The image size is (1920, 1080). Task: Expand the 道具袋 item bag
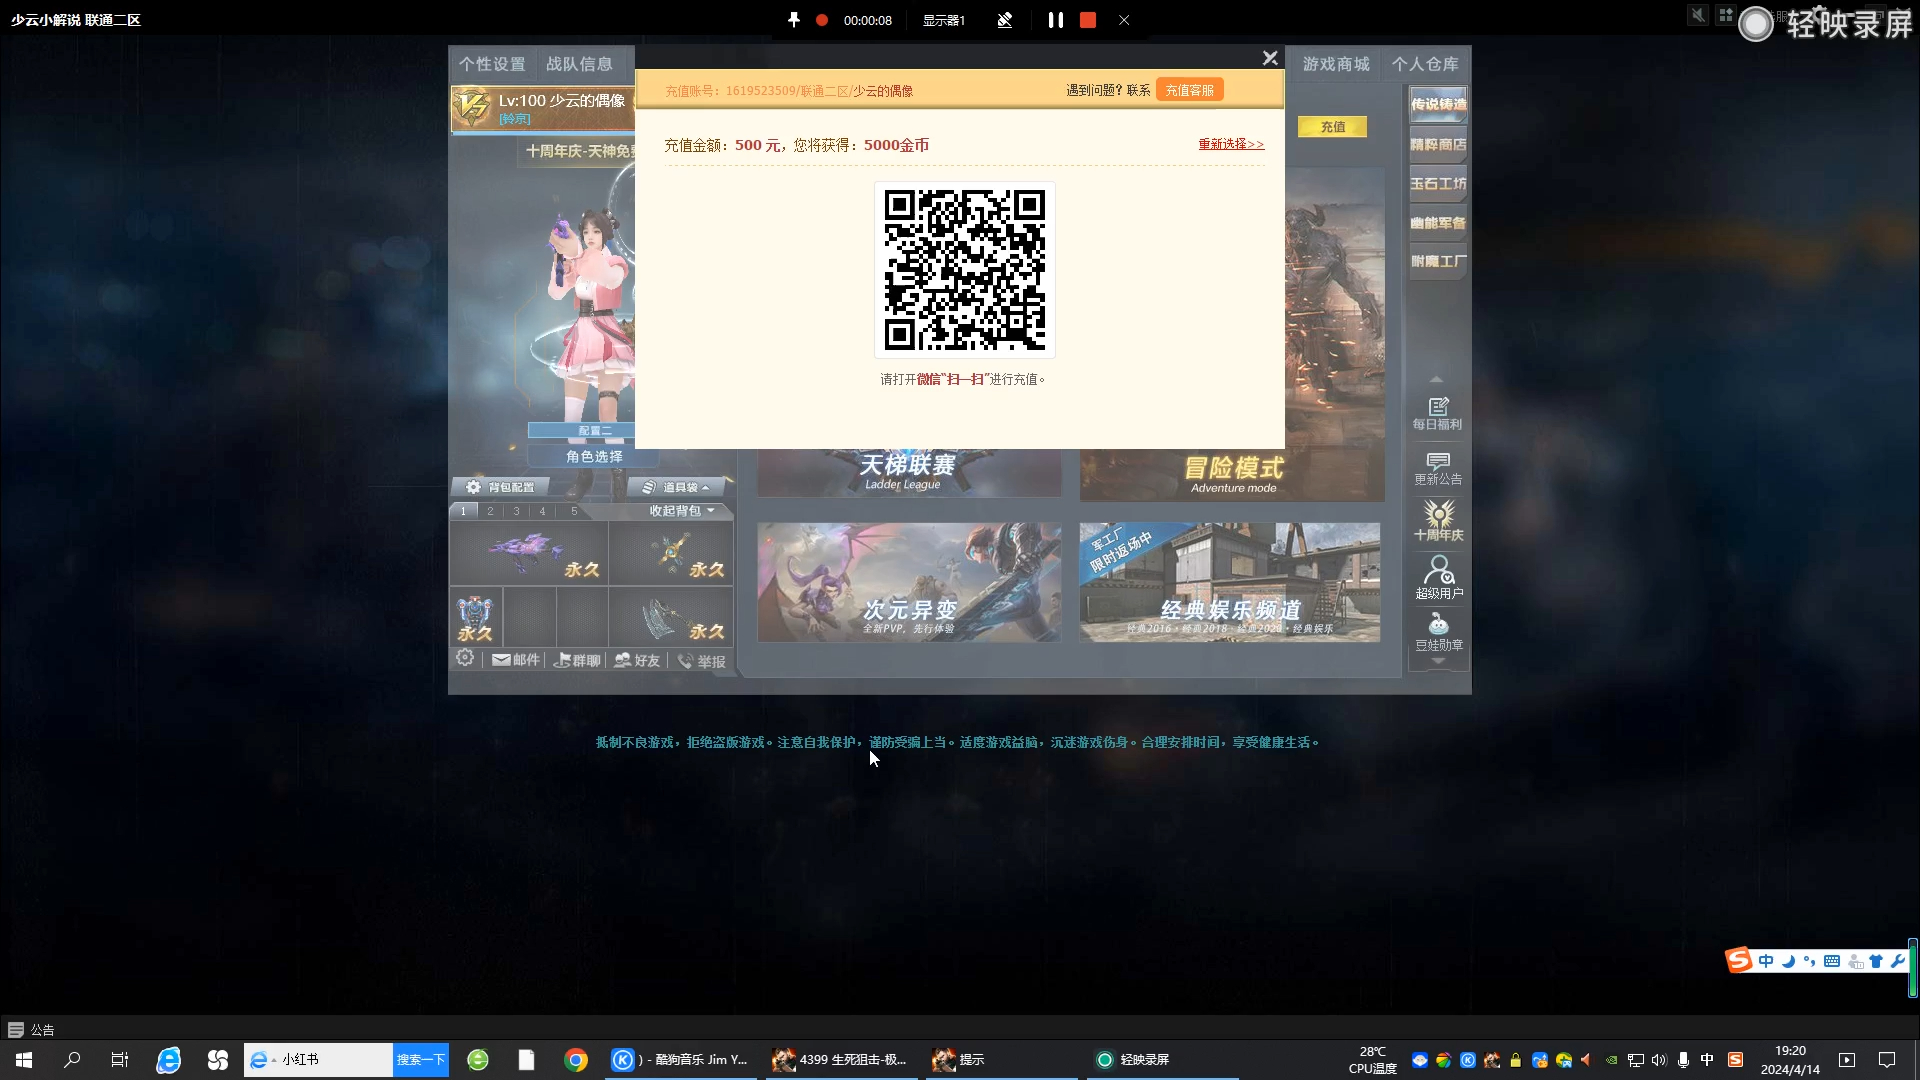[676, 487]
